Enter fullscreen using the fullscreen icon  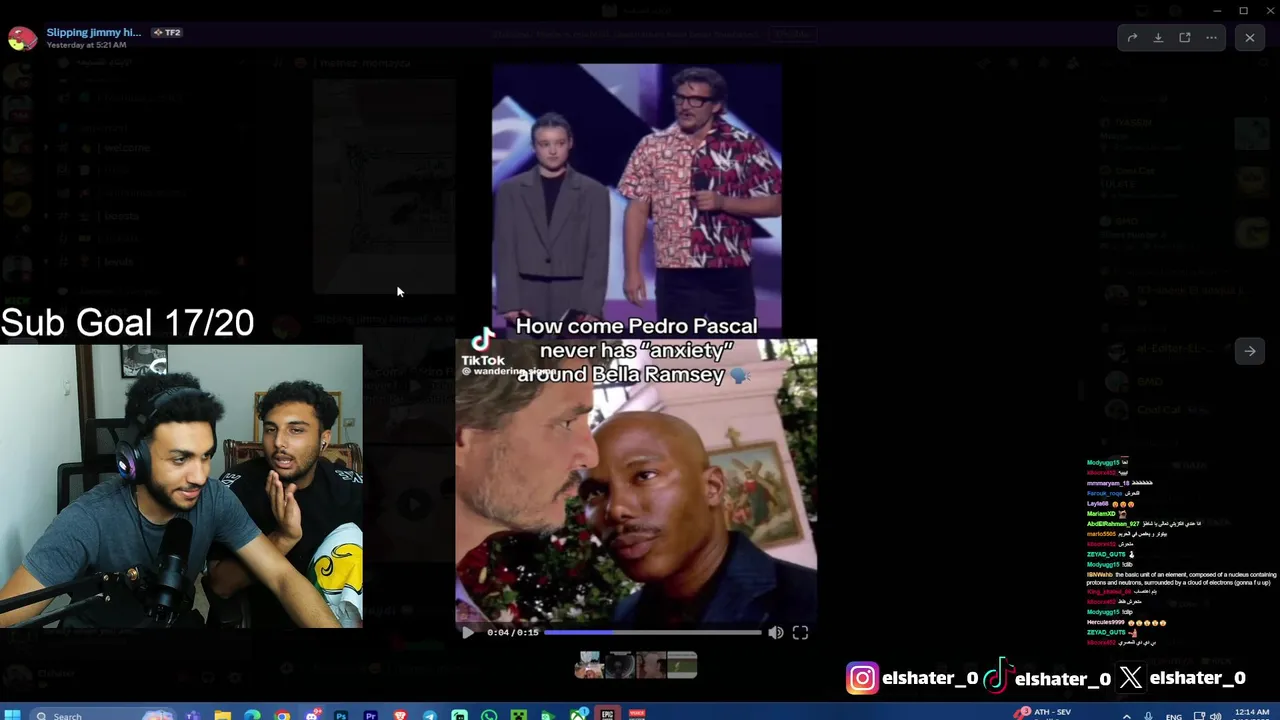pyautogui.click(x=800, y=632)
